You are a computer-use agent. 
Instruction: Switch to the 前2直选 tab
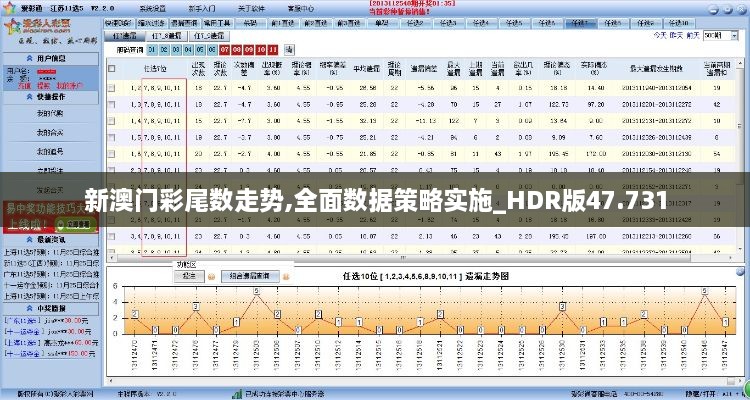[x=315, y=23]
